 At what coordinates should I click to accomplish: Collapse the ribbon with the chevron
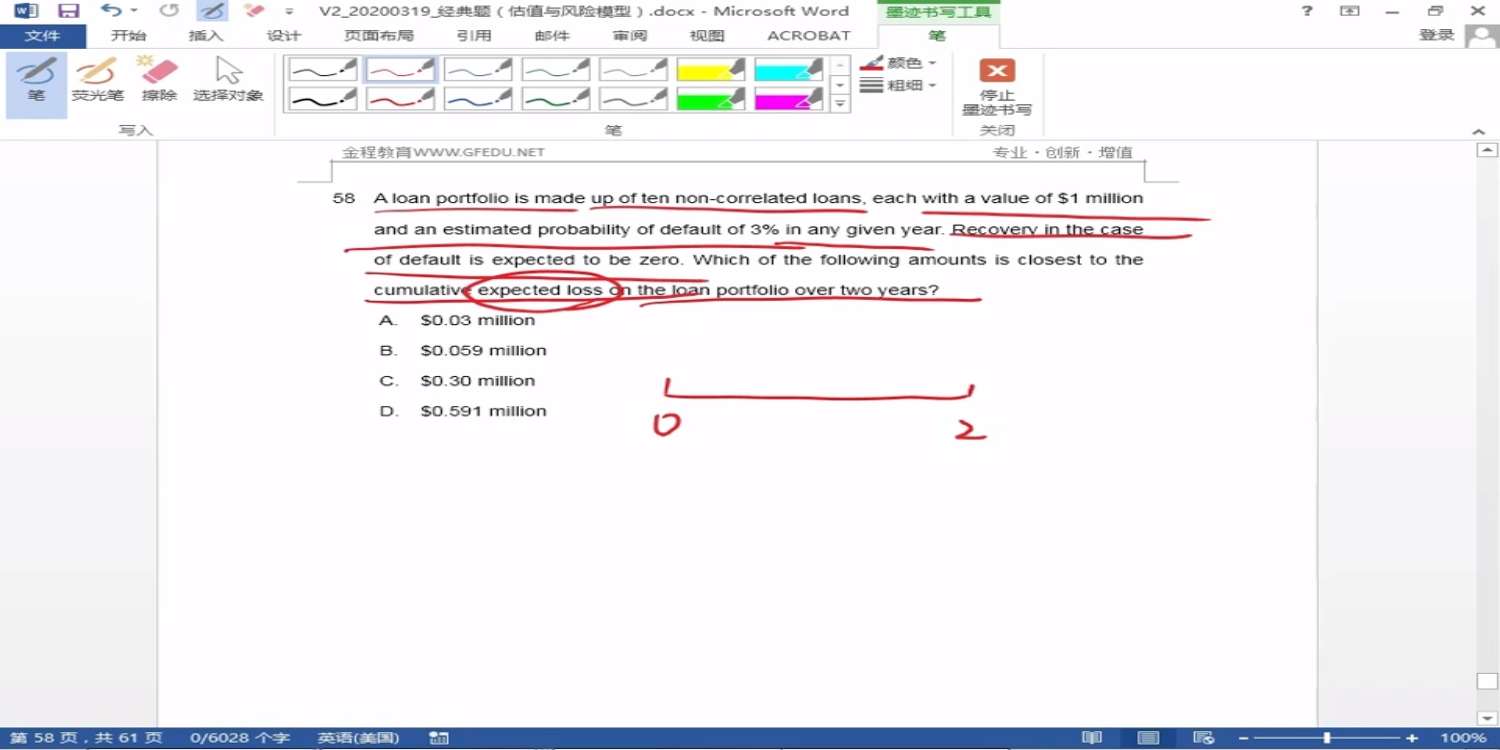[1479, 132]
